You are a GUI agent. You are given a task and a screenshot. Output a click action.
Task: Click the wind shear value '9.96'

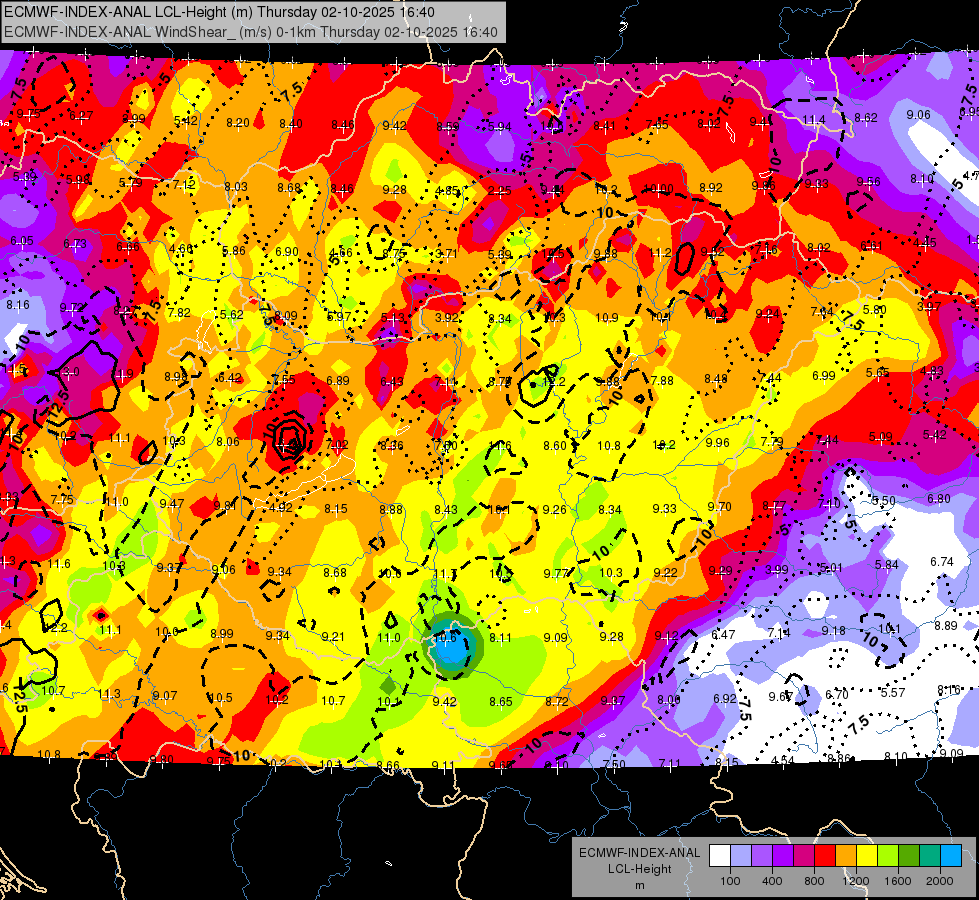[717, 442]
